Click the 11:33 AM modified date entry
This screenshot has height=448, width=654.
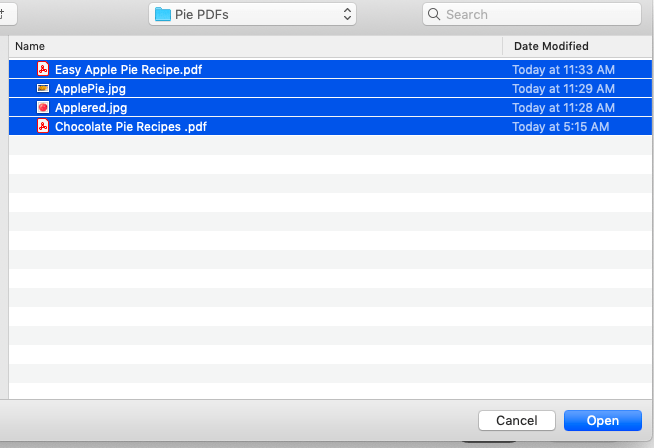563,69
